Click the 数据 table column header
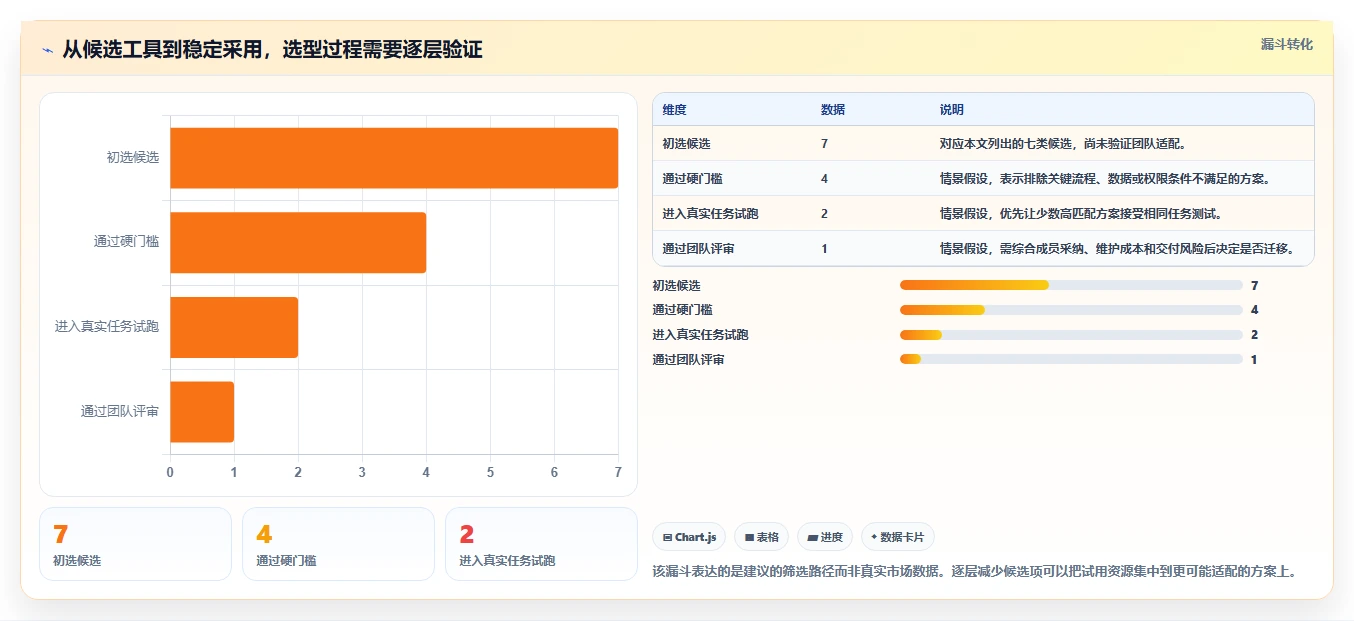This screenshot has width=1354, height=621. [x=833, y=110]
